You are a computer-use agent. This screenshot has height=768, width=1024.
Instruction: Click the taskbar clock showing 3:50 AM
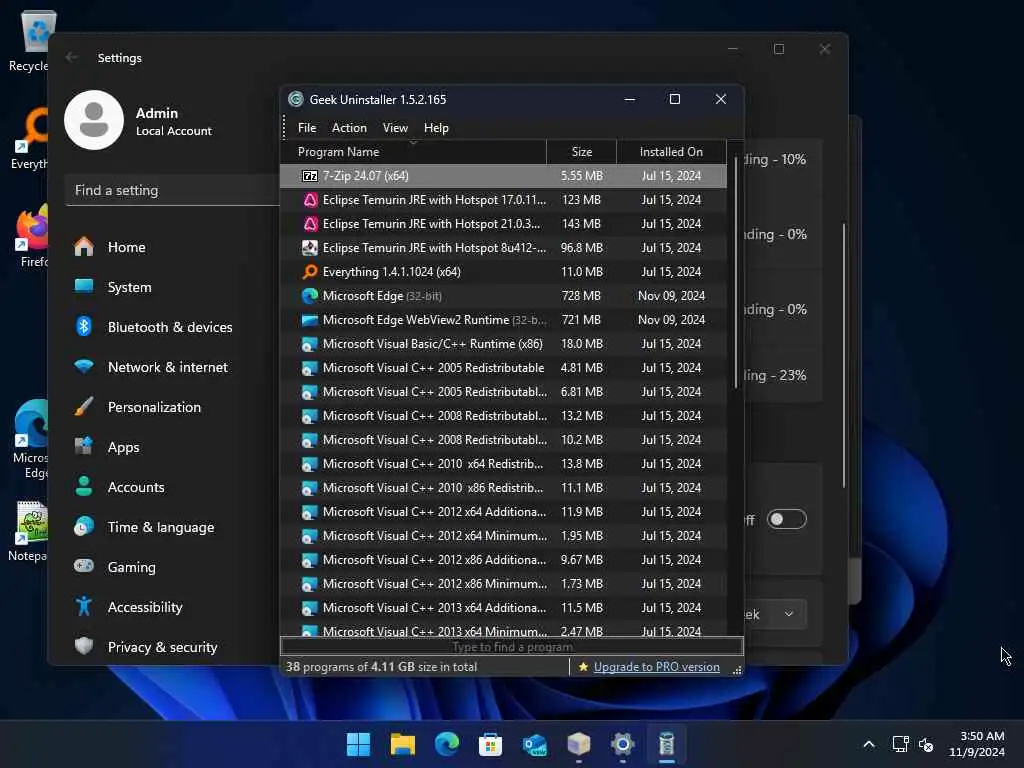977,744
